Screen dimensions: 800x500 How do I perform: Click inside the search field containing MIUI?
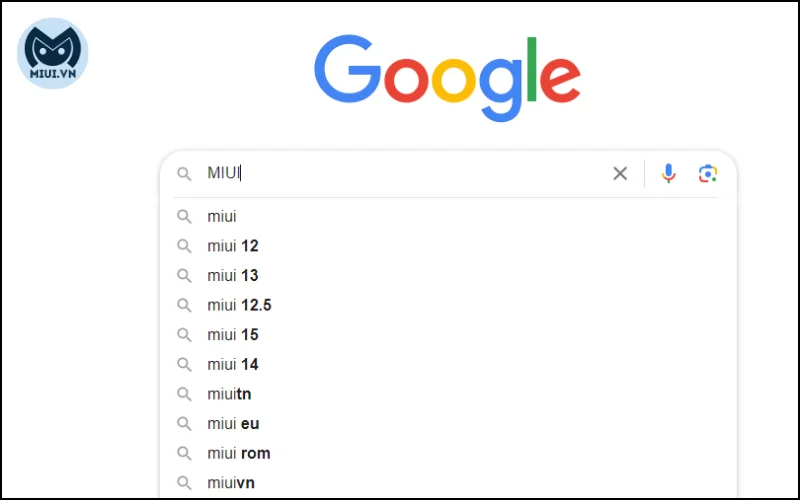click(403, 173)
